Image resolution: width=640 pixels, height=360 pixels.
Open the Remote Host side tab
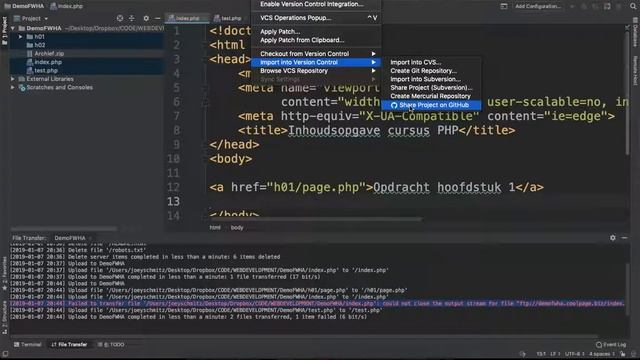coord(636,70)
